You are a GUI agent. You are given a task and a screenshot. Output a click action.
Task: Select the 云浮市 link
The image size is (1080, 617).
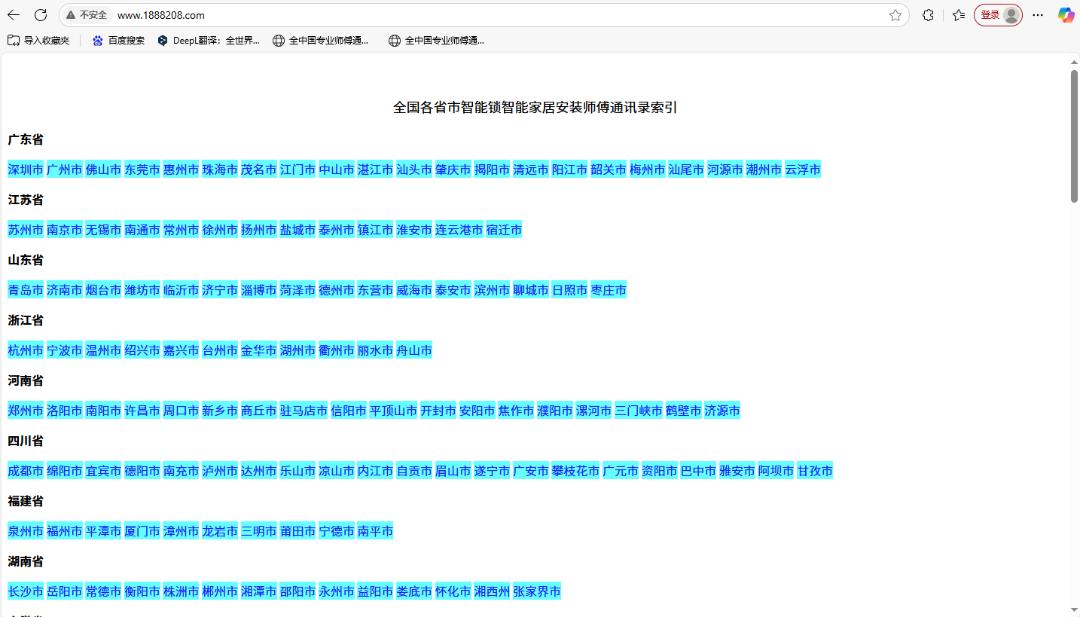coord(802,169)
